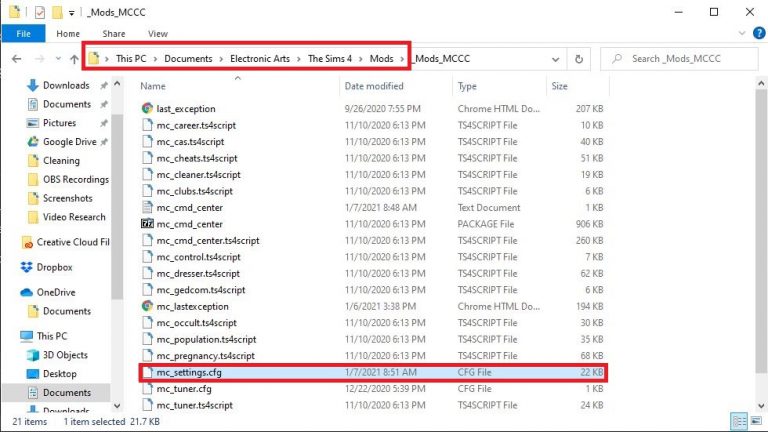Refresh the folder view
768x432 pixels.
pos(578,59)
